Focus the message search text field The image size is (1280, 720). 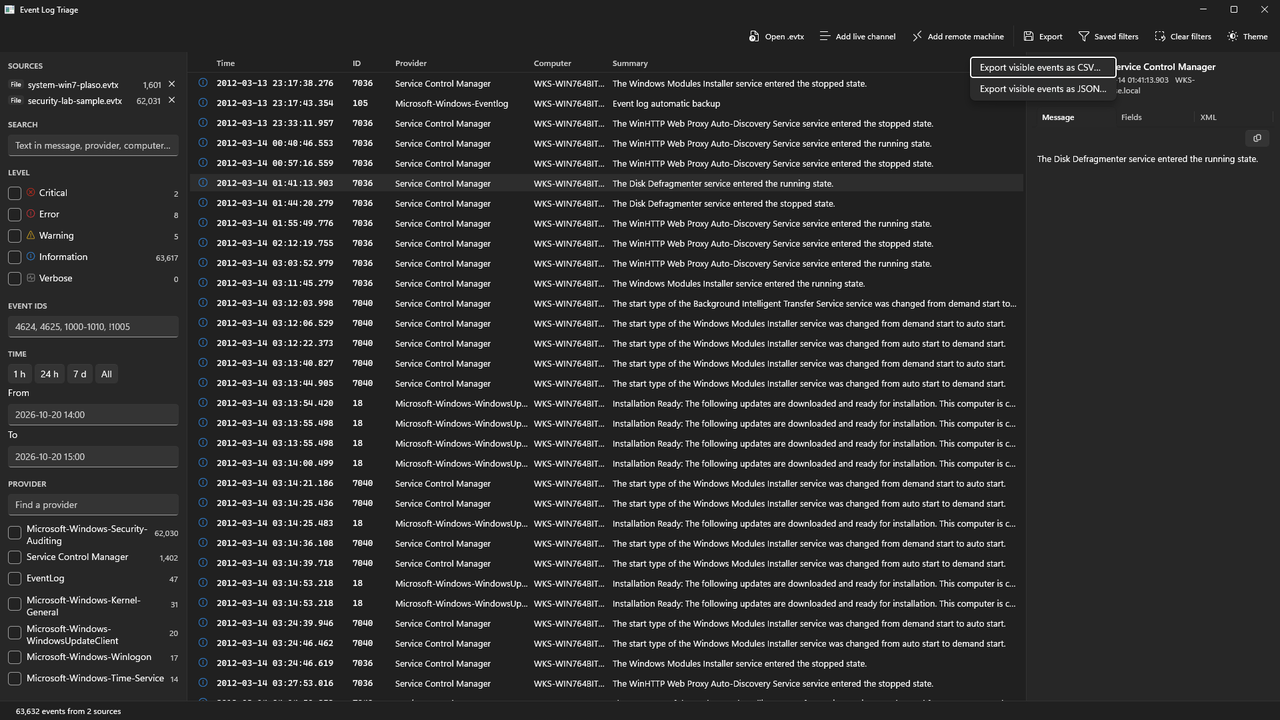(93, 146)
